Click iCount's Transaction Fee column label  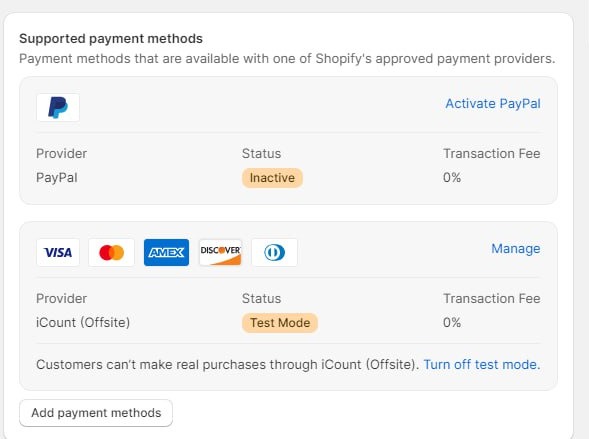492,299
